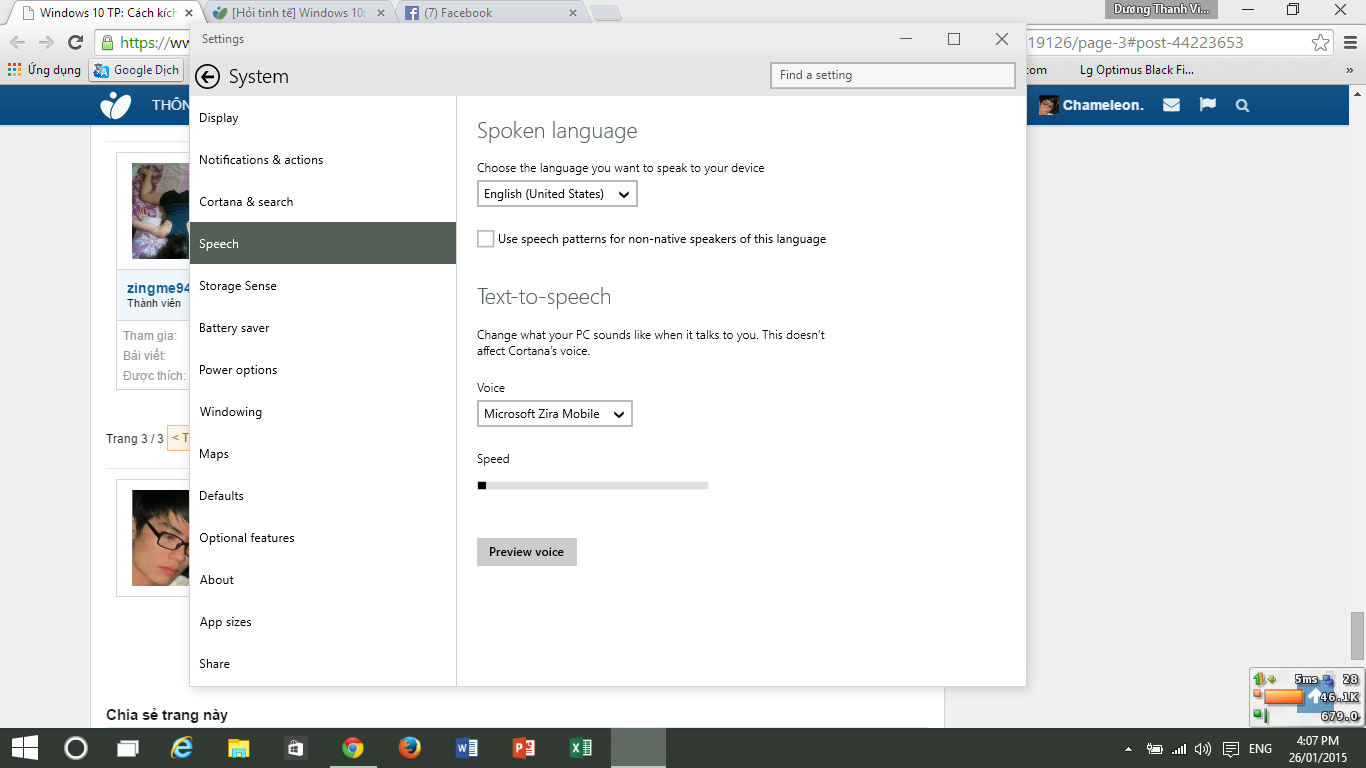
Task: Open the volume control in system tray
Action: (x=1203, y=749)
